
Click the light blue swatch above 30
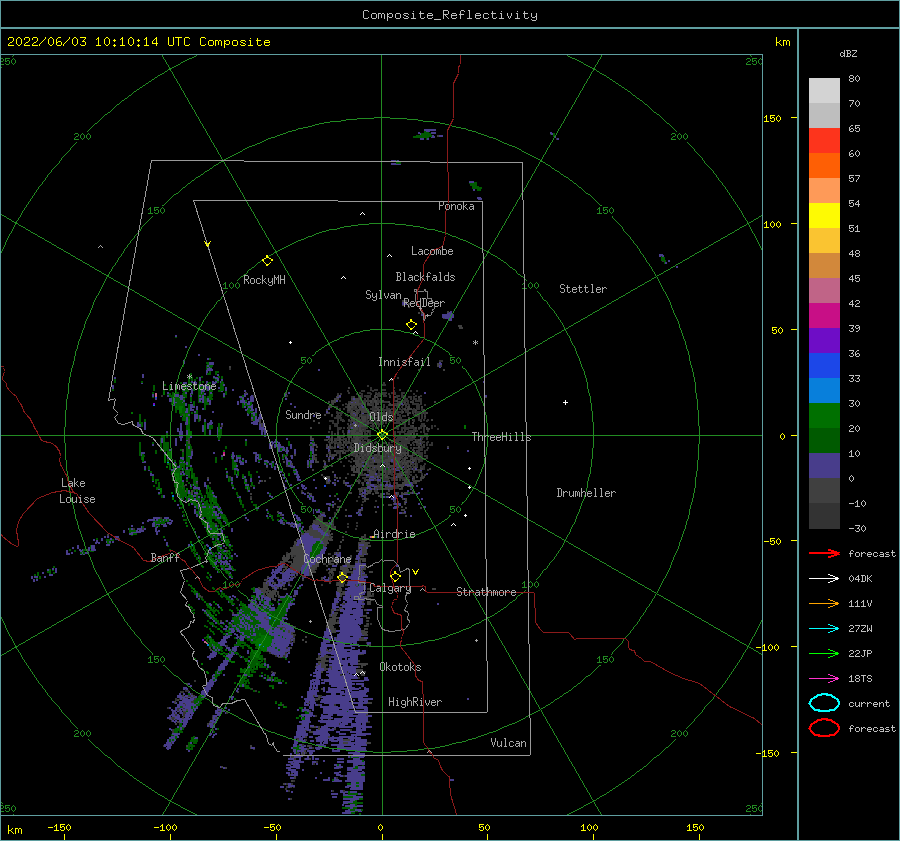[x=824, y=390]
